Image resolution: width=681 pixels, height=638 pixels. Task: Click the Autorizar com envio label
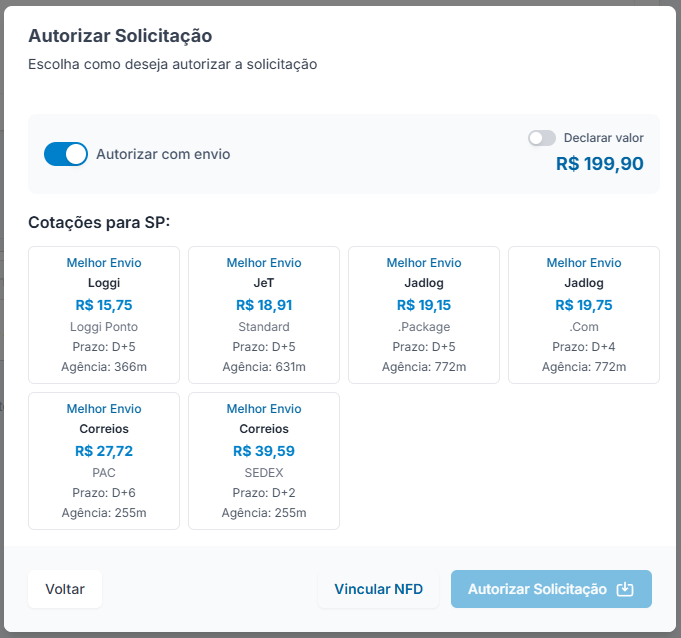(163, 154)
